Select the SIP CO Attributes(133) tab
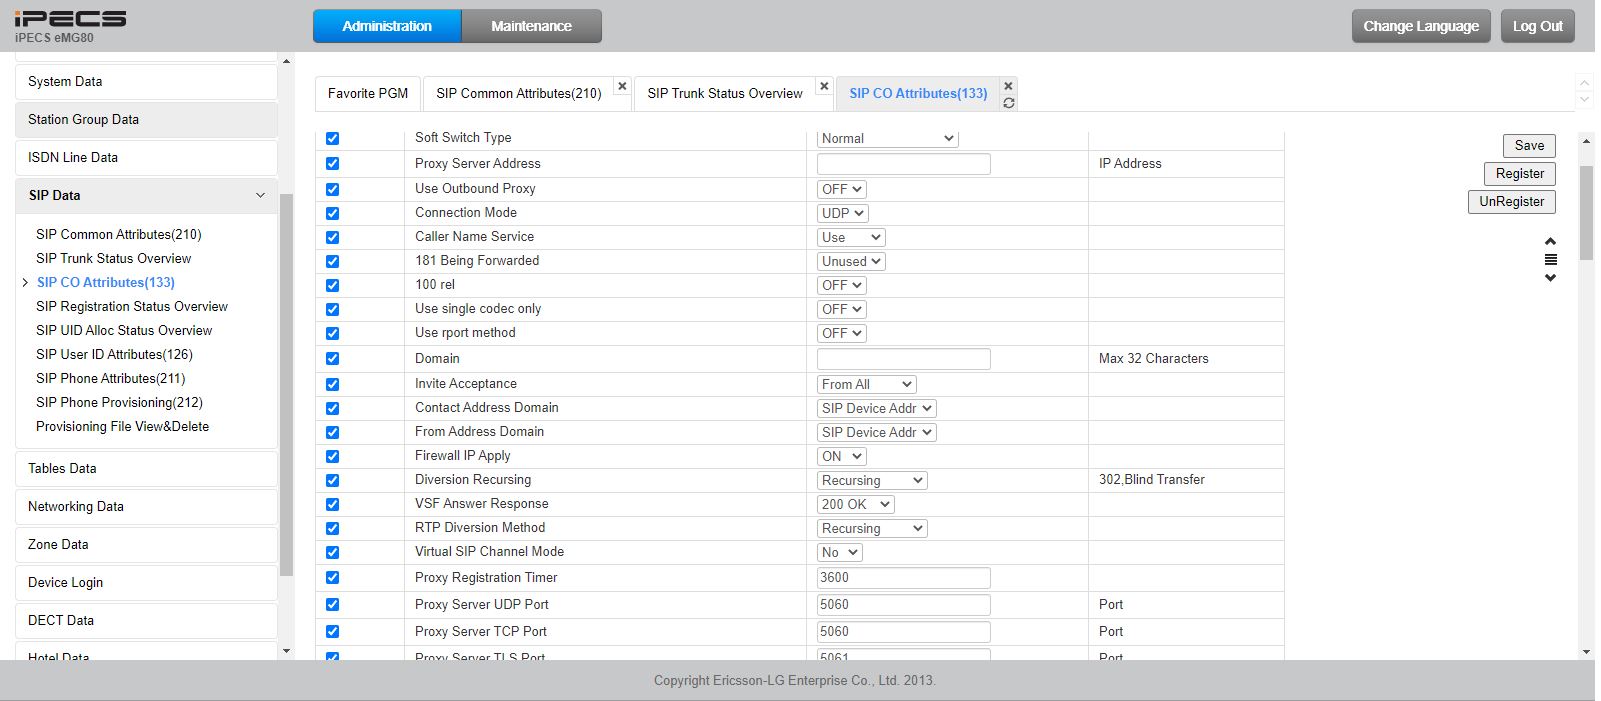1601x701 pixels. (x=918, y=93)
